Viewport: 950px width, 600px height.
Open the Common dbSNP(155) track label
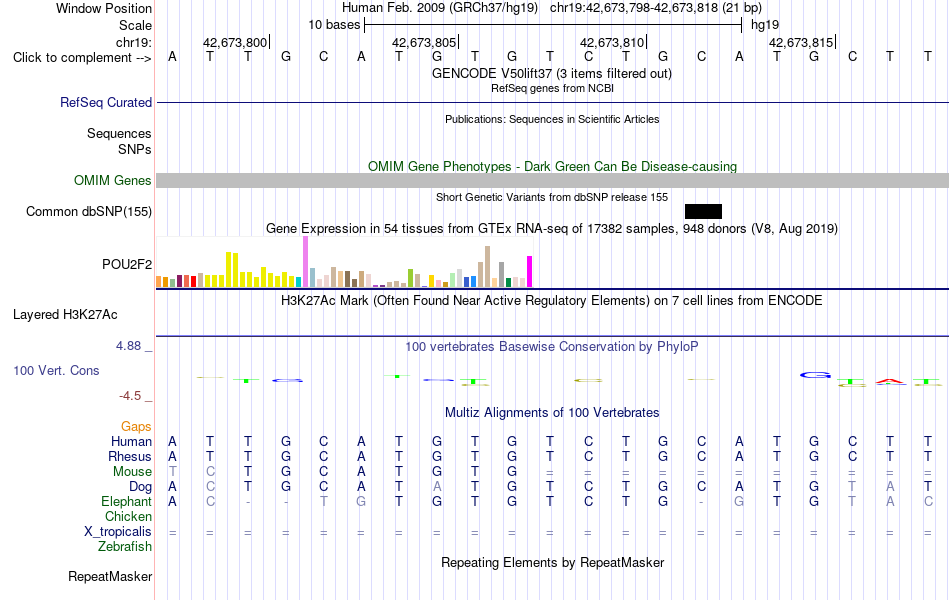point(89,212)
